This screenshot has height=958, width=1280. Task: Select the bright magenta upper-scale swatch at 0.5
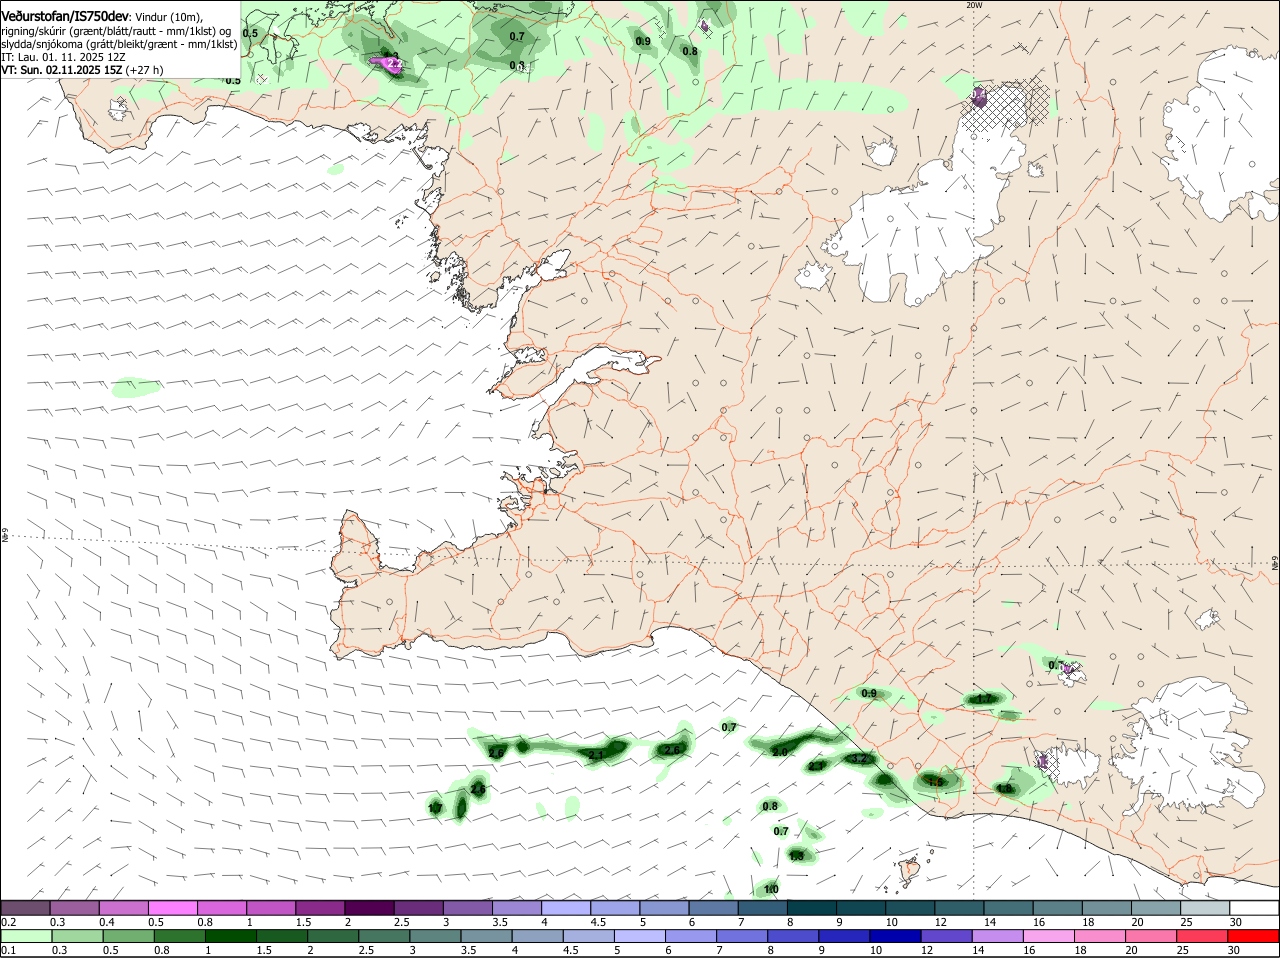click(173, 908)
